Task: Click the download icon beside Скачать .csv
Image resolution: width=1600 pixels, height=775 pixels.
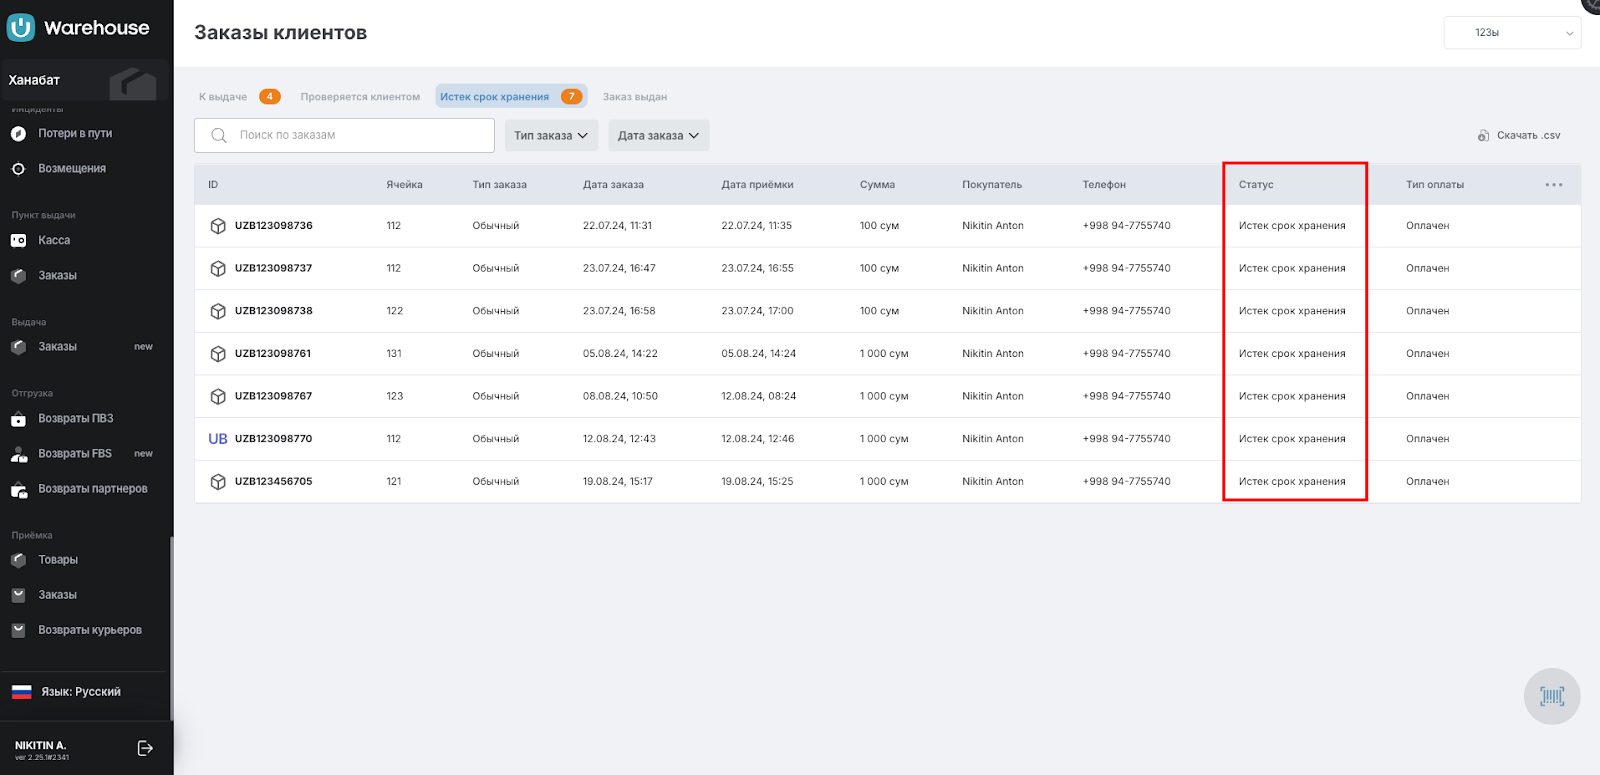Action: [1483, 136]
